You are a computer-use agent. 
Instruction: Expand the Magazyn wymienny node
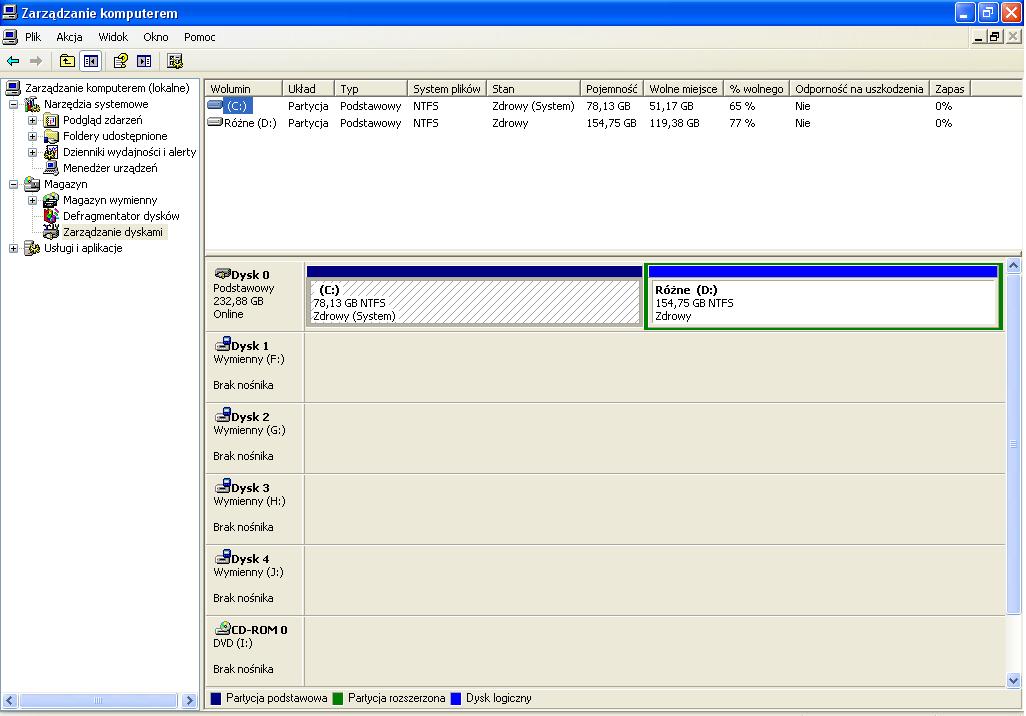(x=32, y=200)
